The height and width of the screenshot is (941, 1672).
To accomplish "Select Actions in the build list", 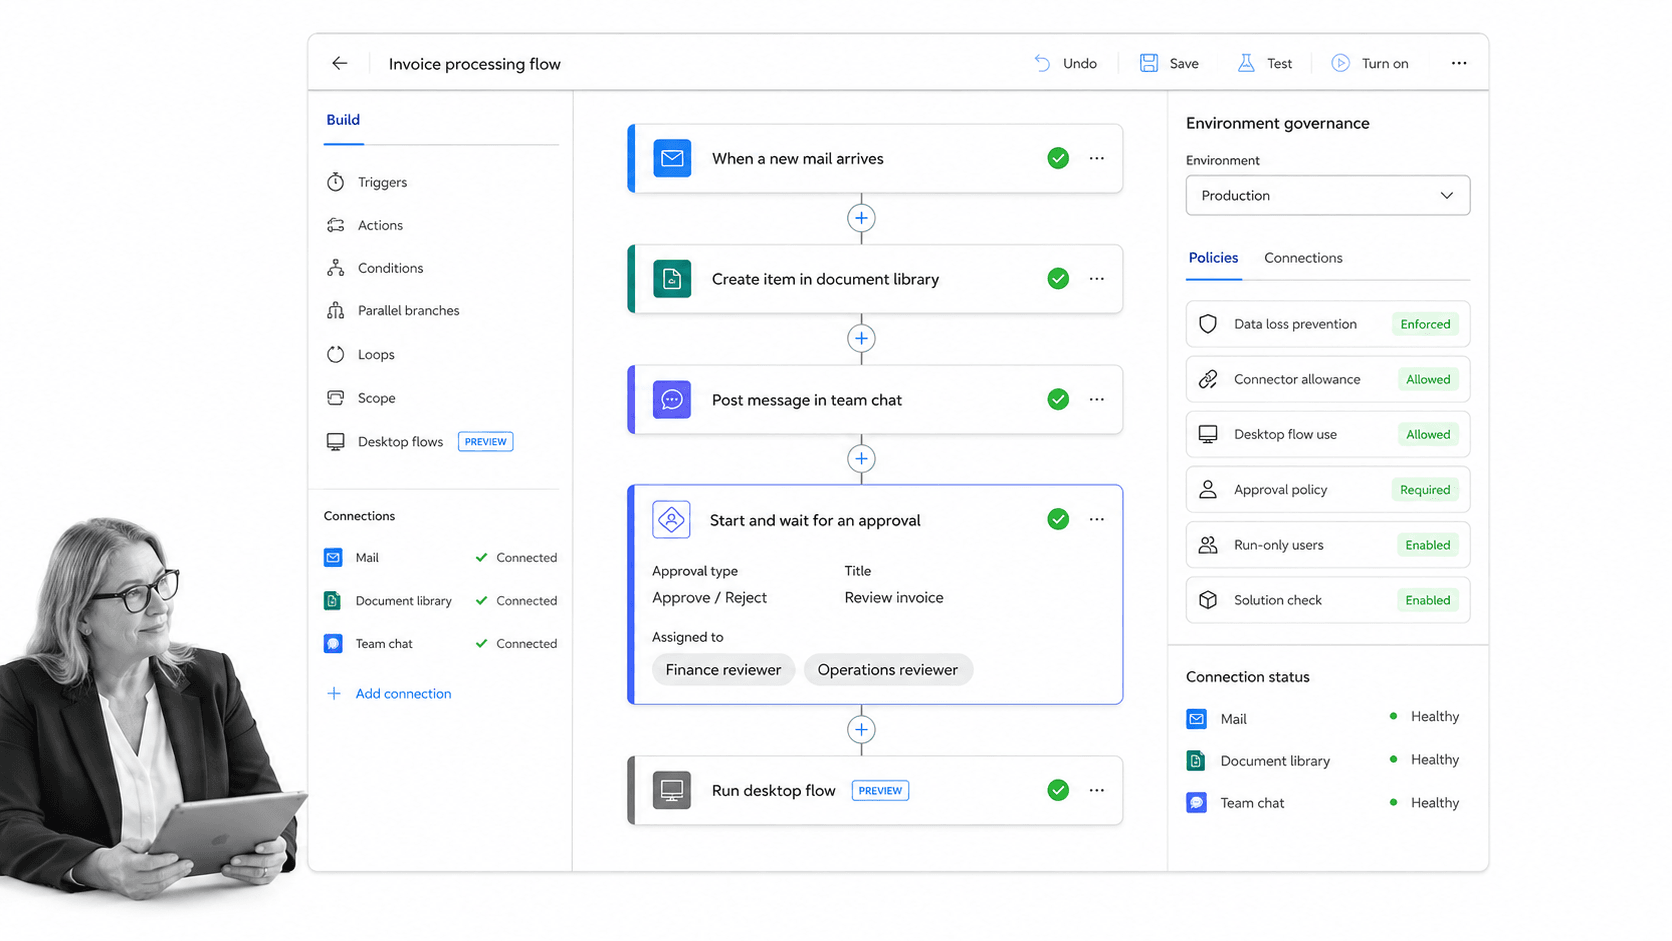I will tap(365, 225).
